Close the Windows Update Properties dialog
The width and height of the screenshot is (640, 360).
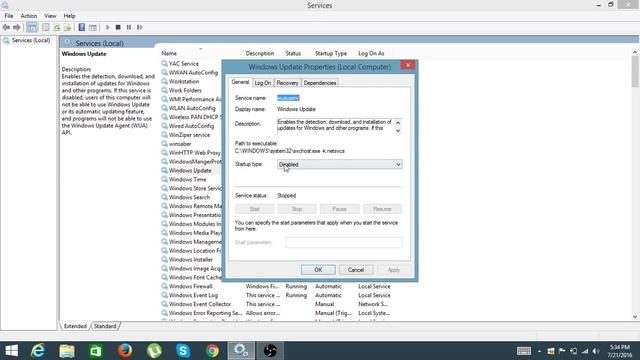(x=407, y=65)
